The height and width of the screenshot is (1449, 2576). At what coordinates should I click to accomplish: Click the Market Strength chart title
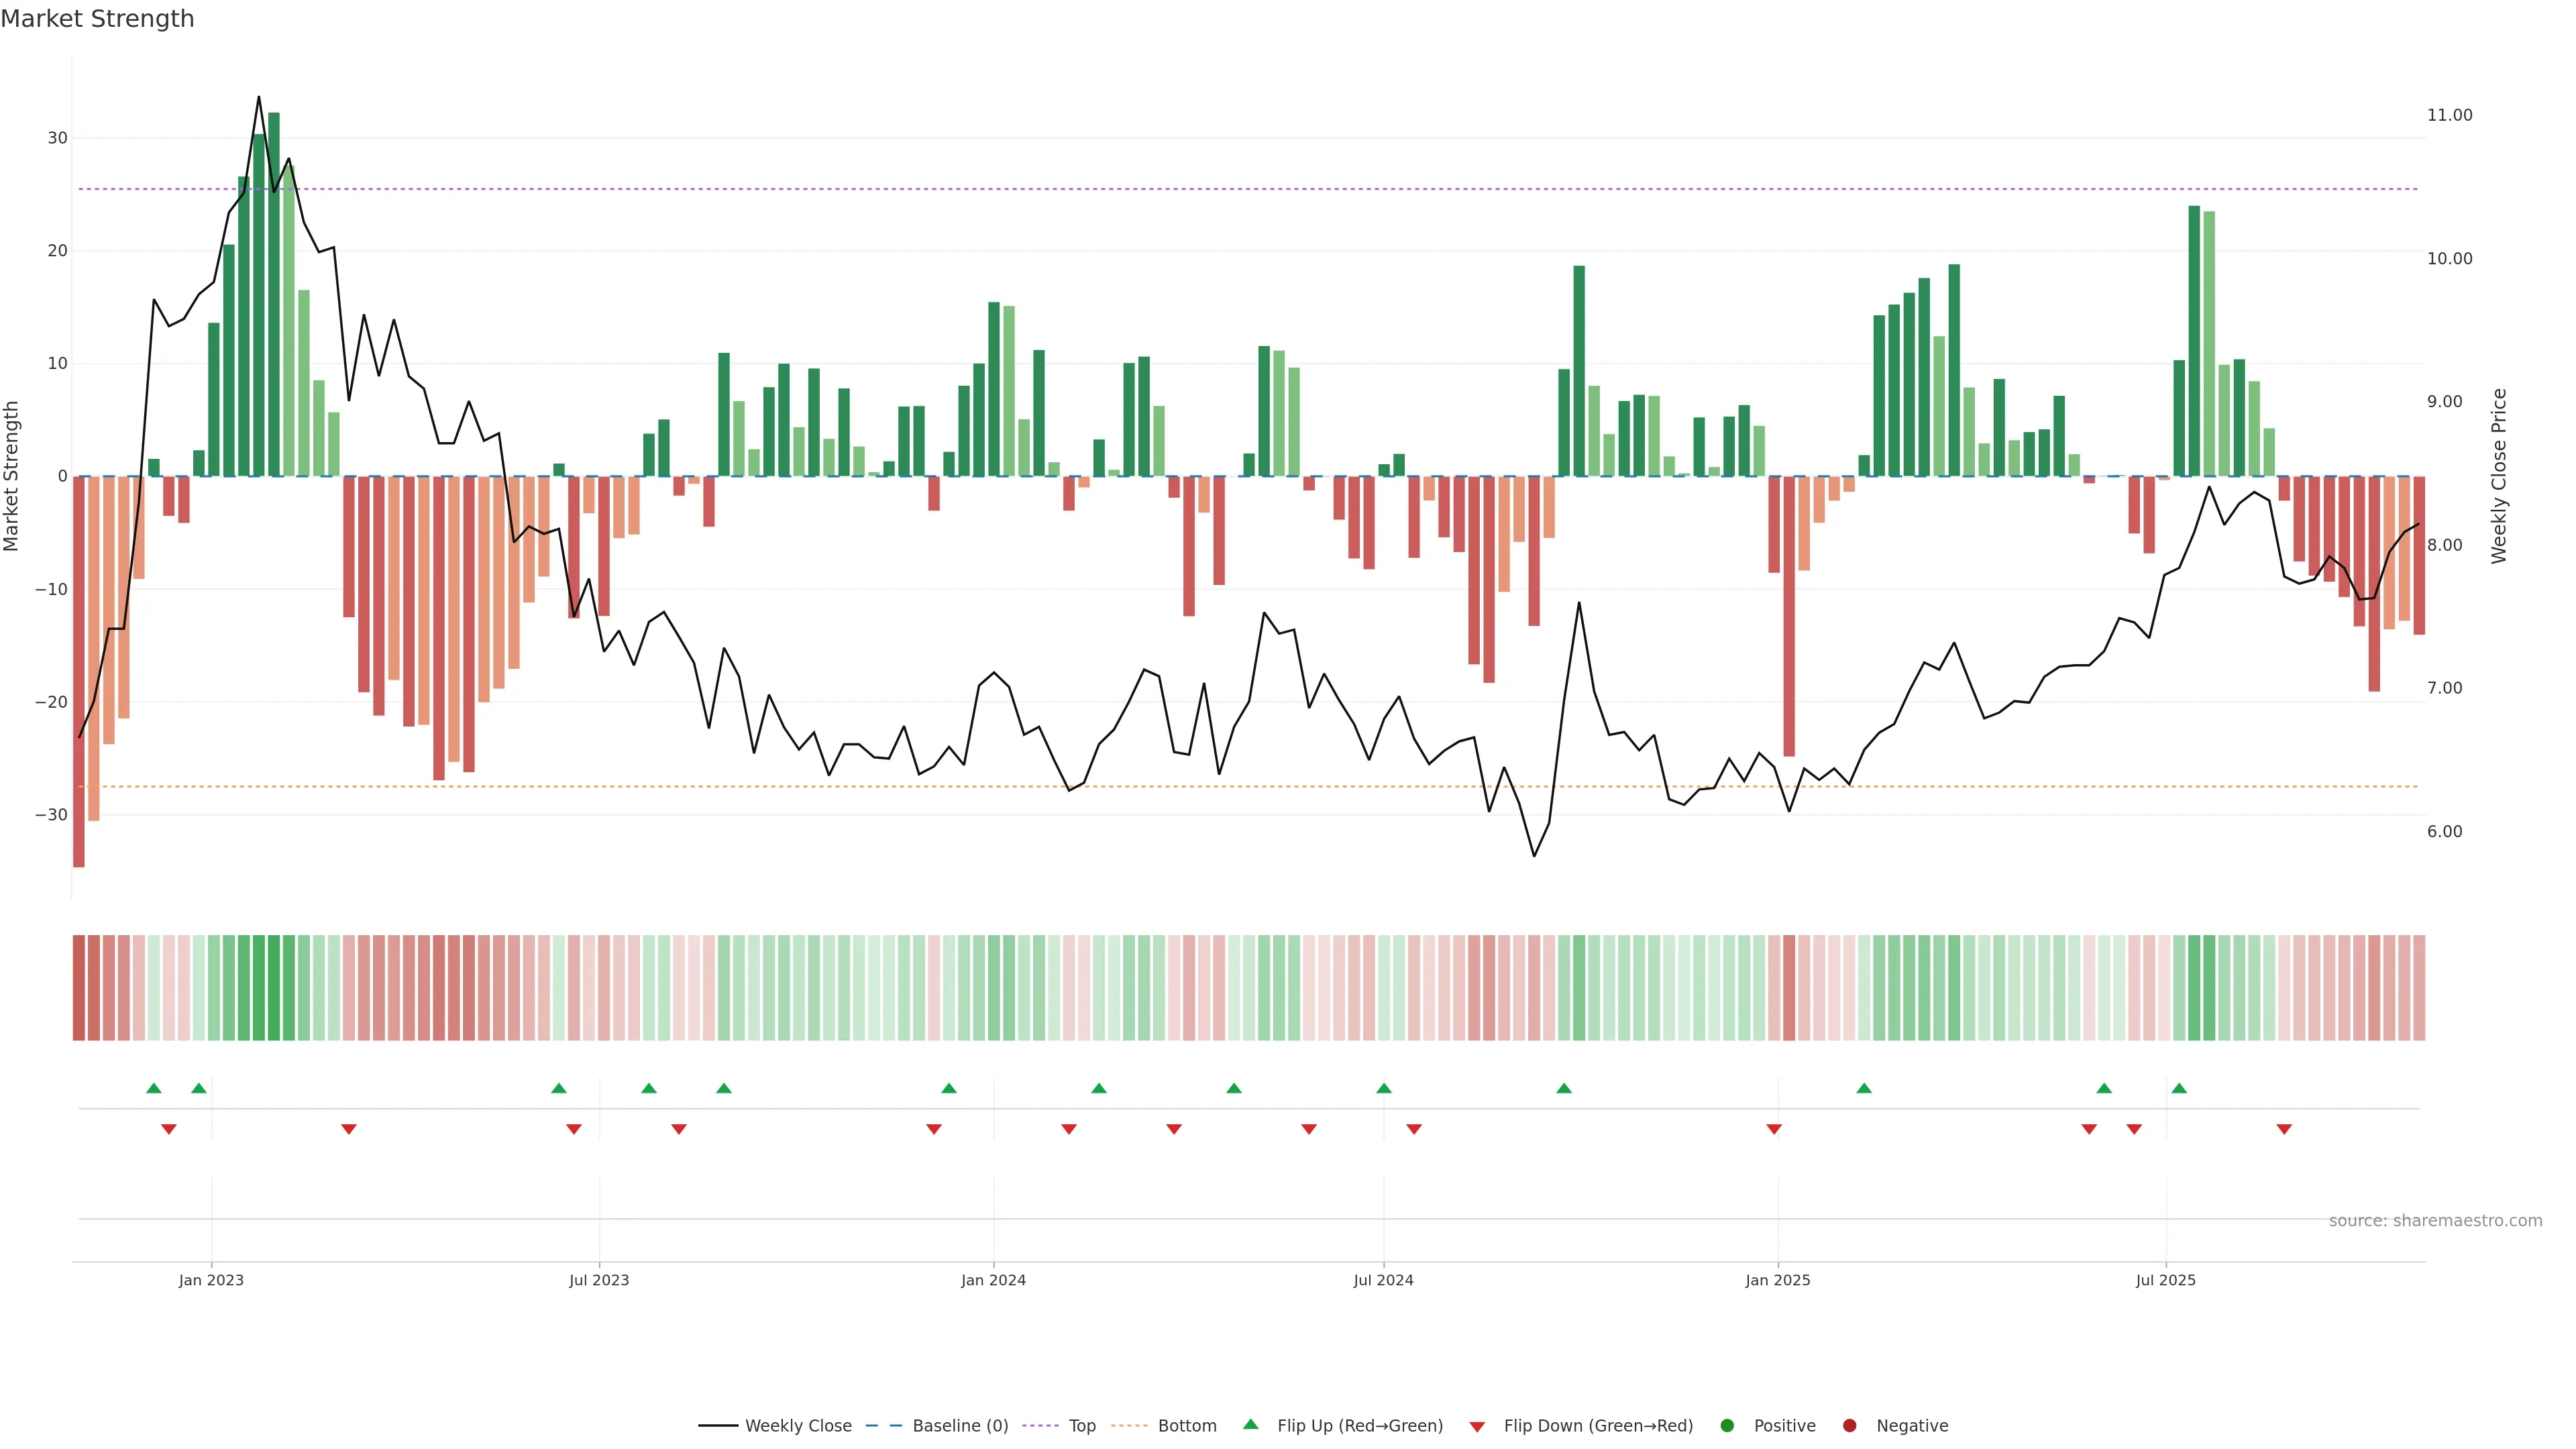coord(97,19)
